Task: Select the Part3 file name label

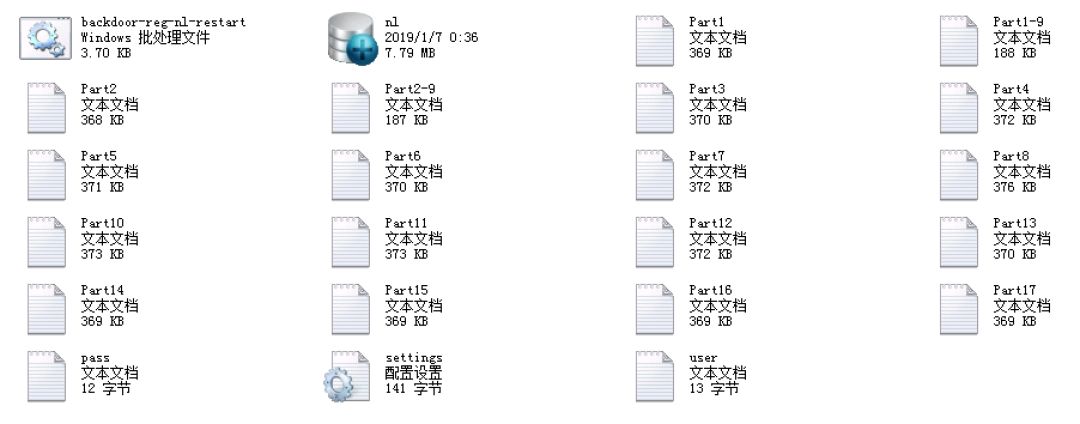Action: (x=707, y=89)
